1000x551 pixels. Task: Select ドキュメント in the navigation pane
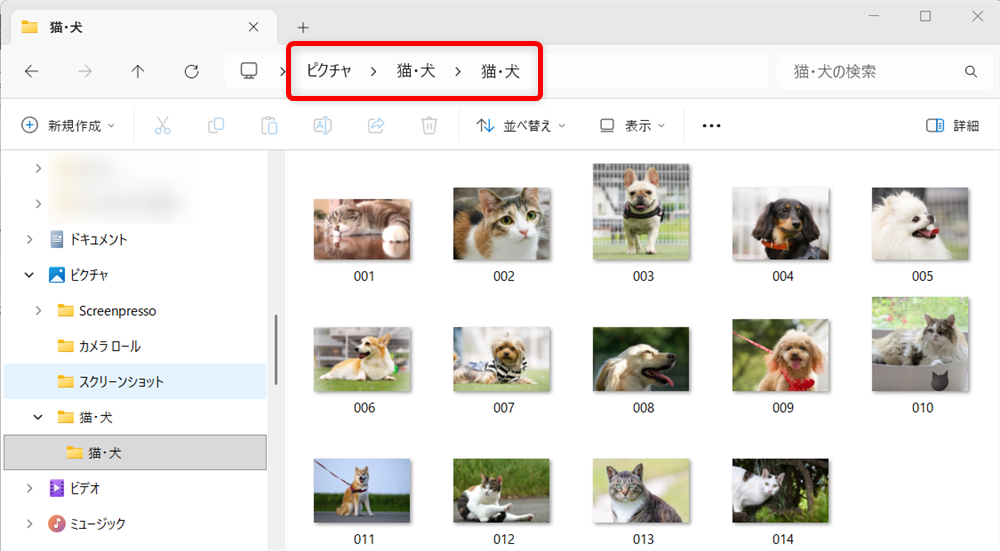89,239
